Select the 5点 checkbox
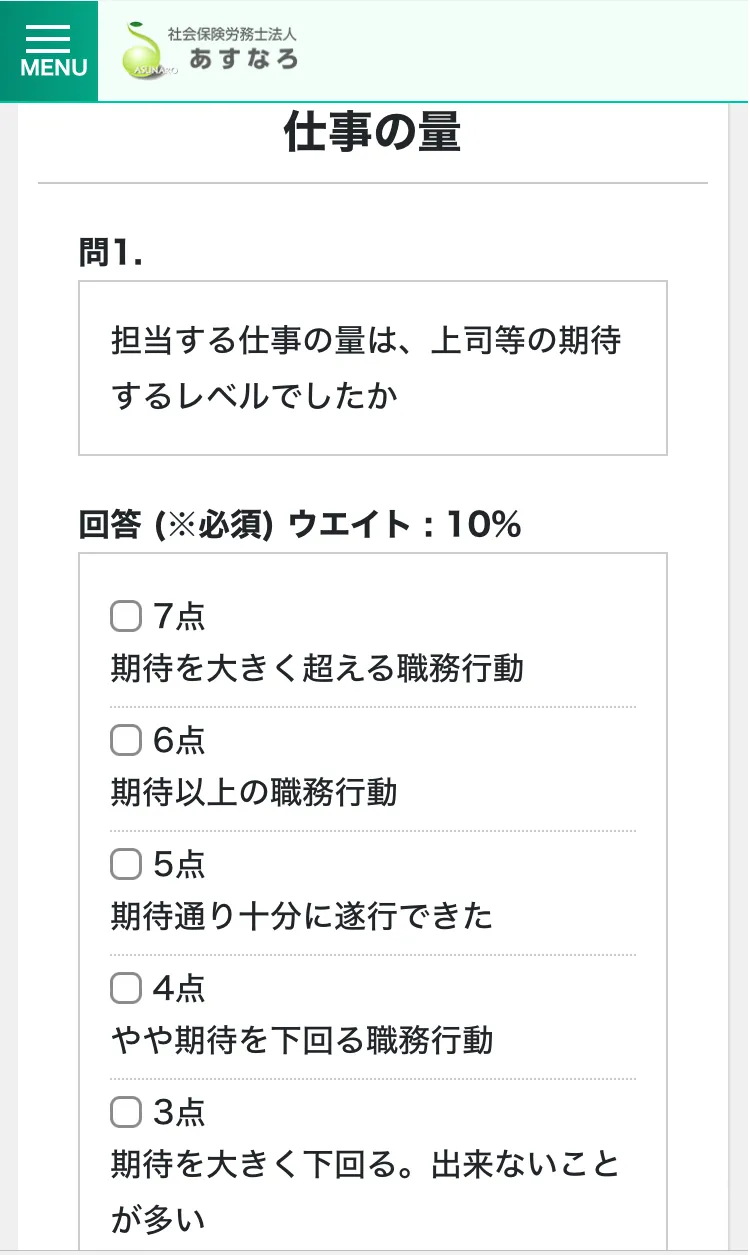 click(125, 864)
